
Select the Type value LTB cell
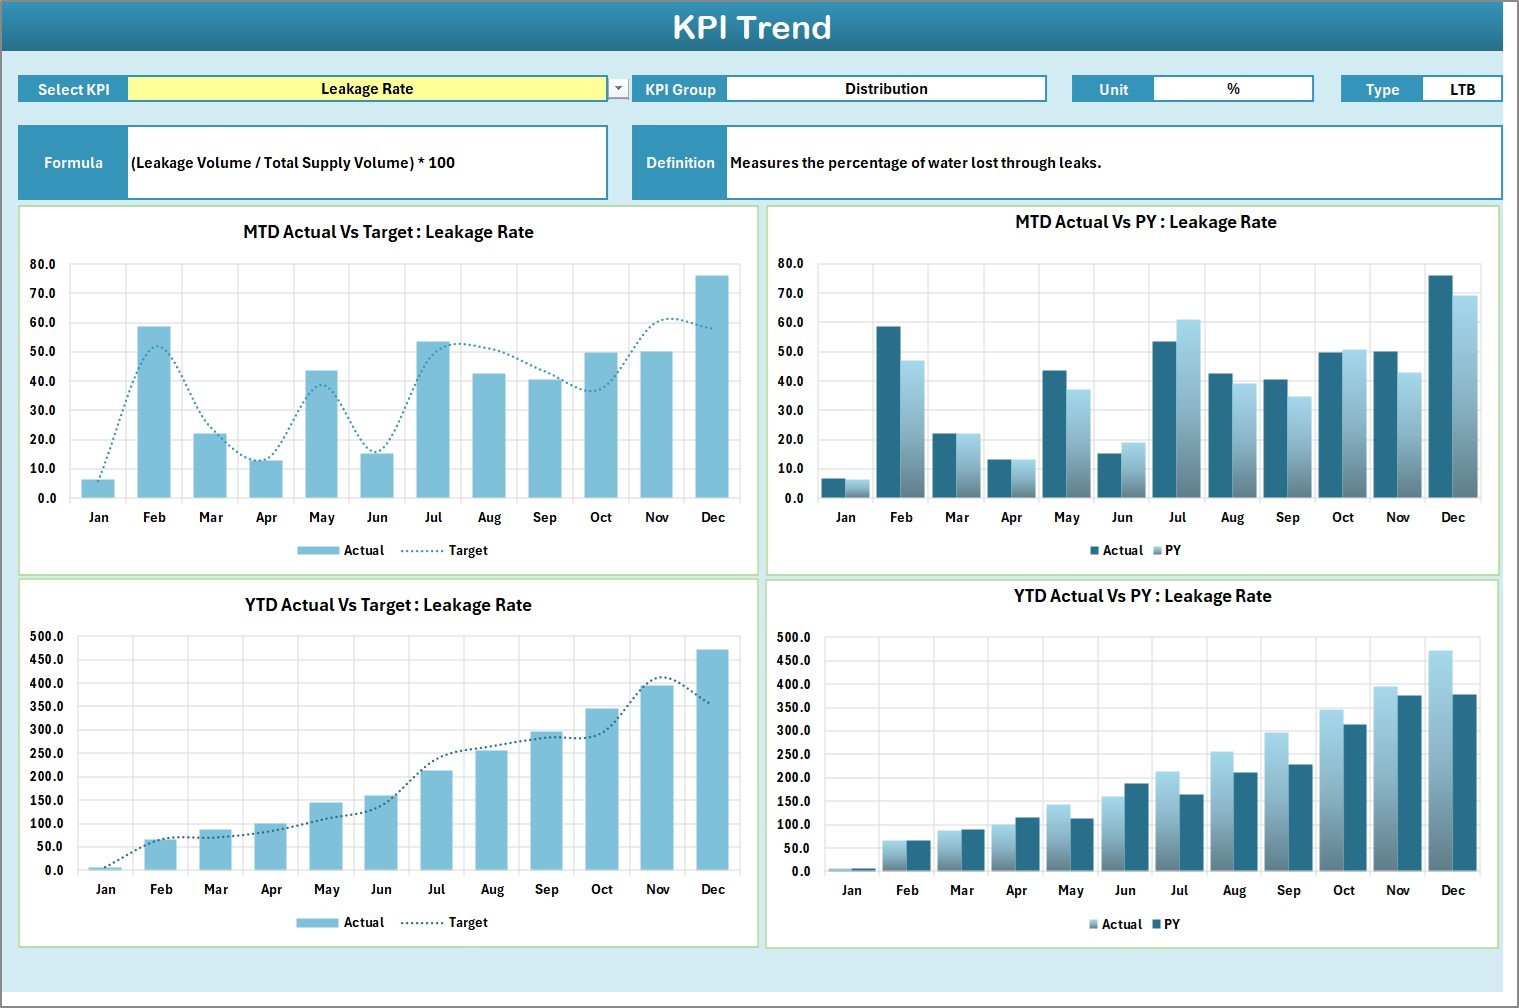(x=1461, y=89)
